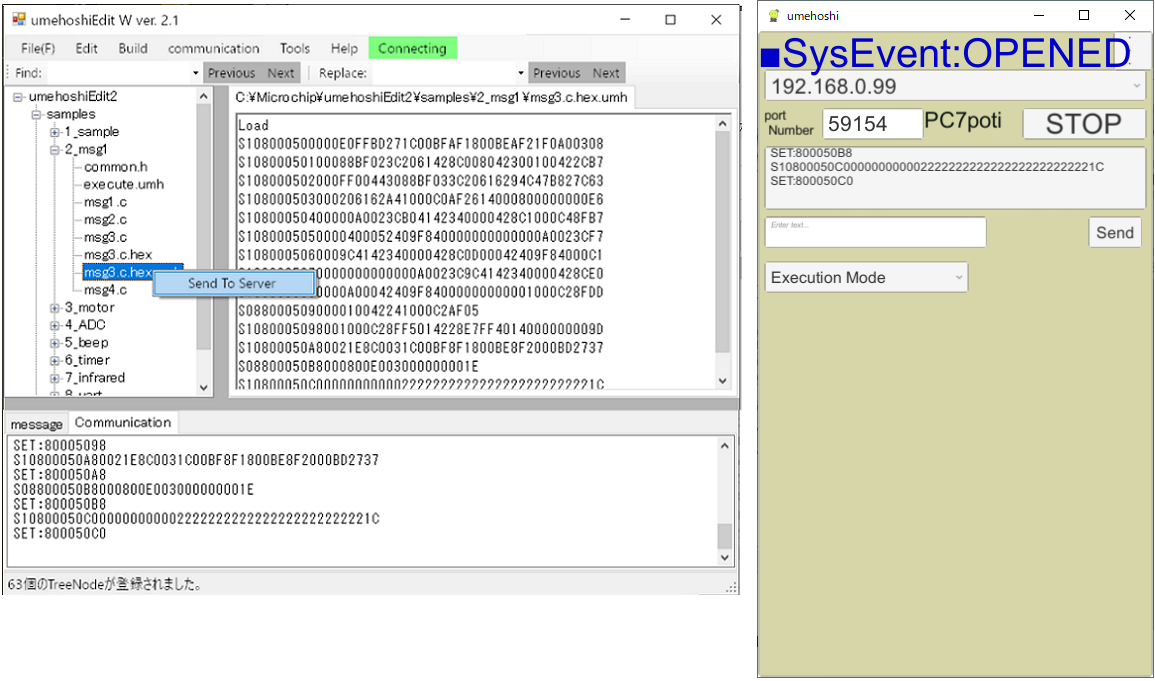Expand the 3_motor tree node

tap(55, 308)
